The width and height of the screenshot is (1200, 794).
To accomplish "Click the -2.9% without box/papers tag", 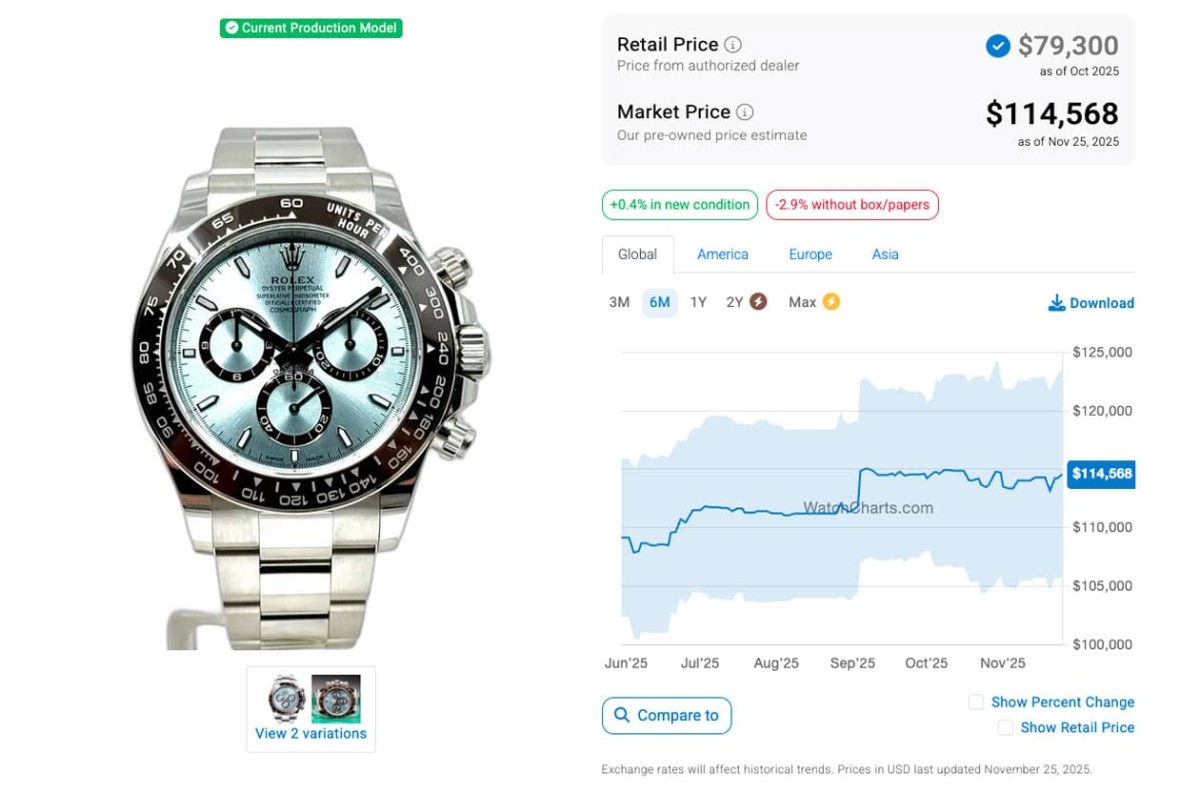I will (852, 205).
